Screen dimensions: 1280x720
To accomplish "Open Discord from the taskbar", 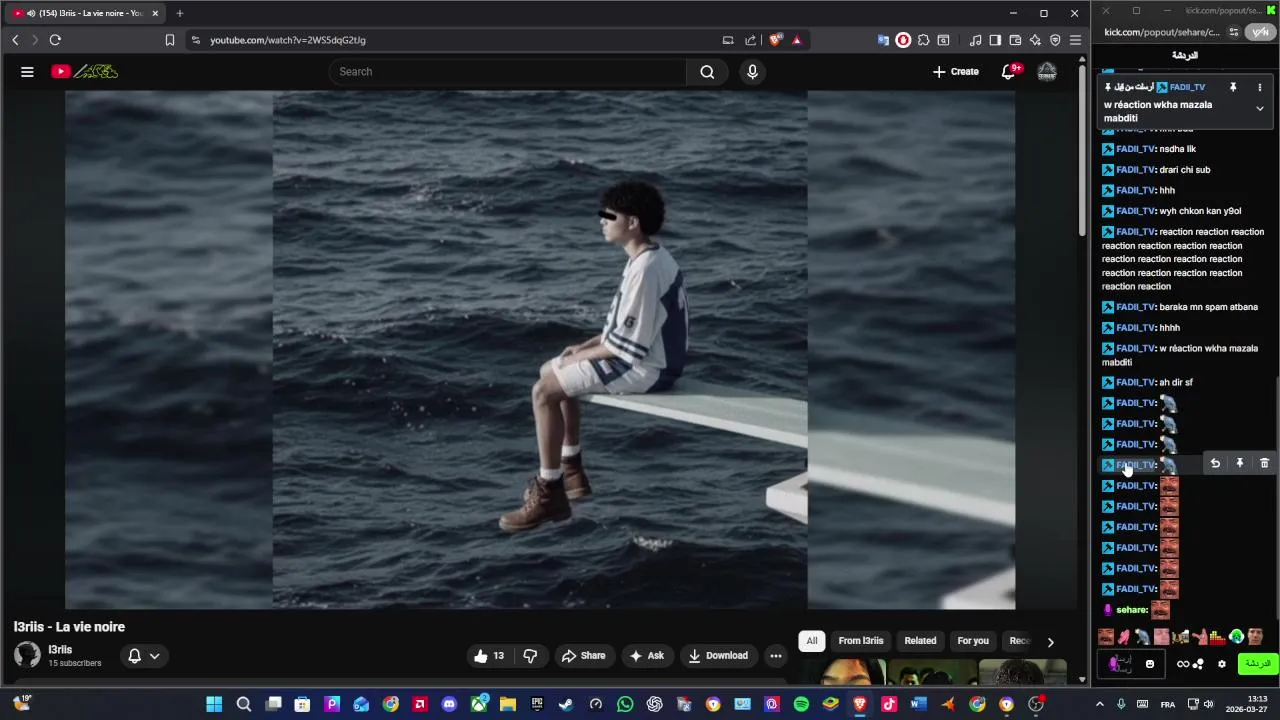I will tap(449, 704).
